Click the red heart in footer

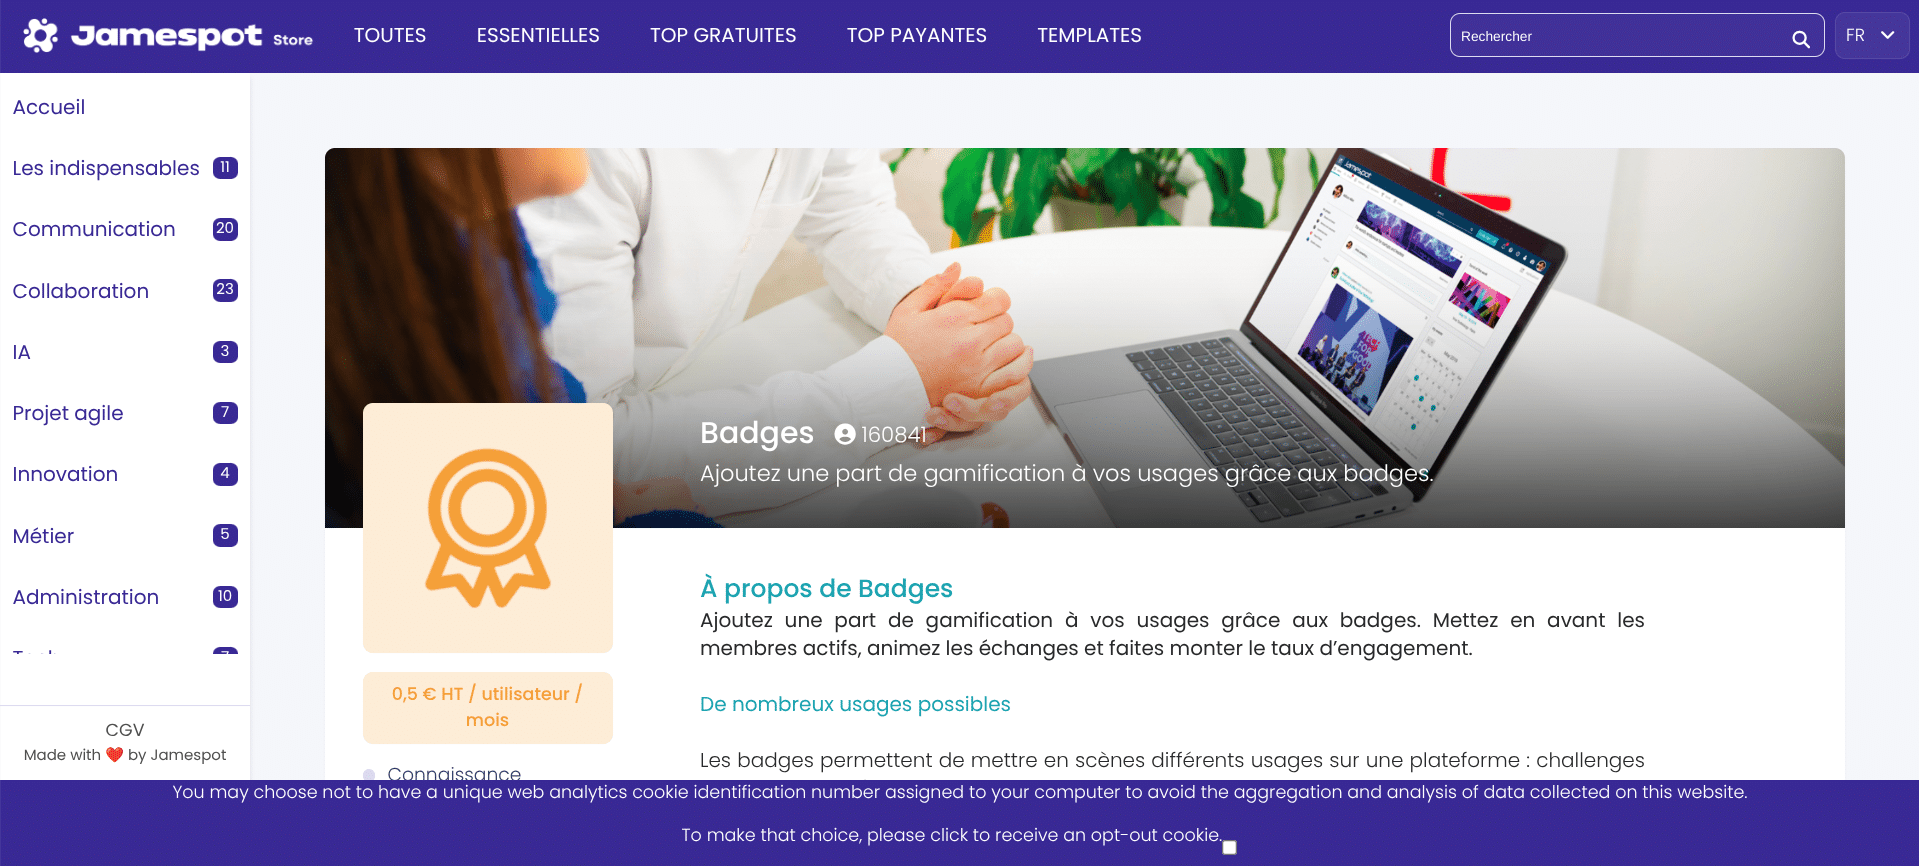114,755
